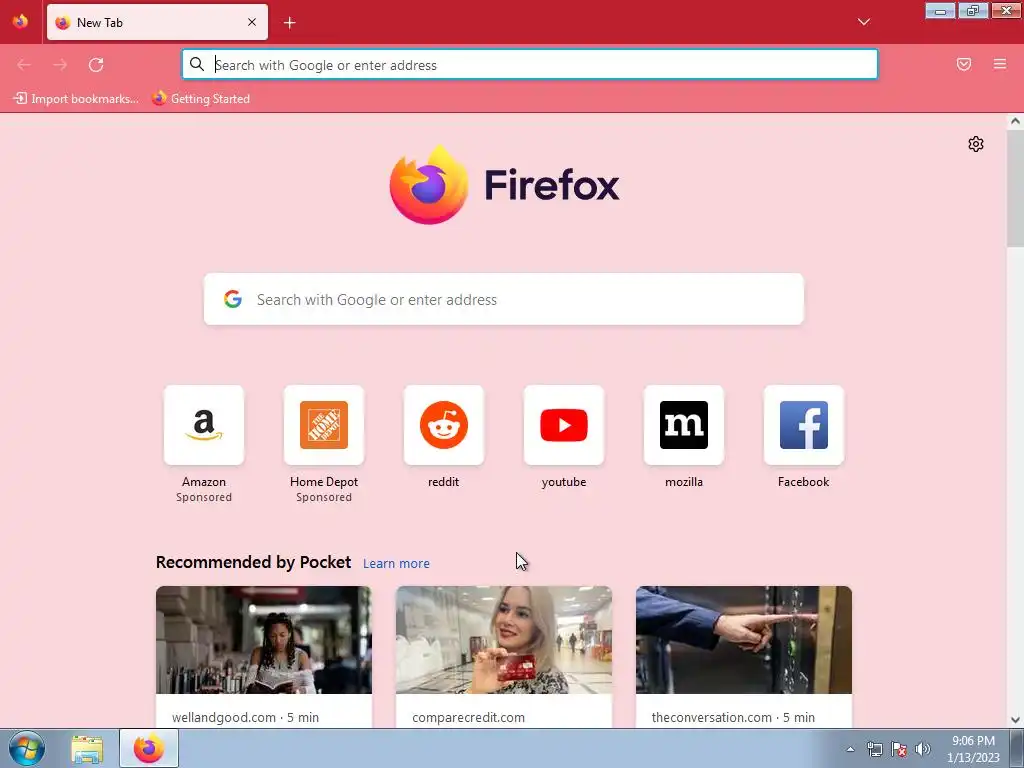This screenshot has height=768, width=1024.
Task: Click the magnifier icon in the address bar
Action: click(197, 64)
